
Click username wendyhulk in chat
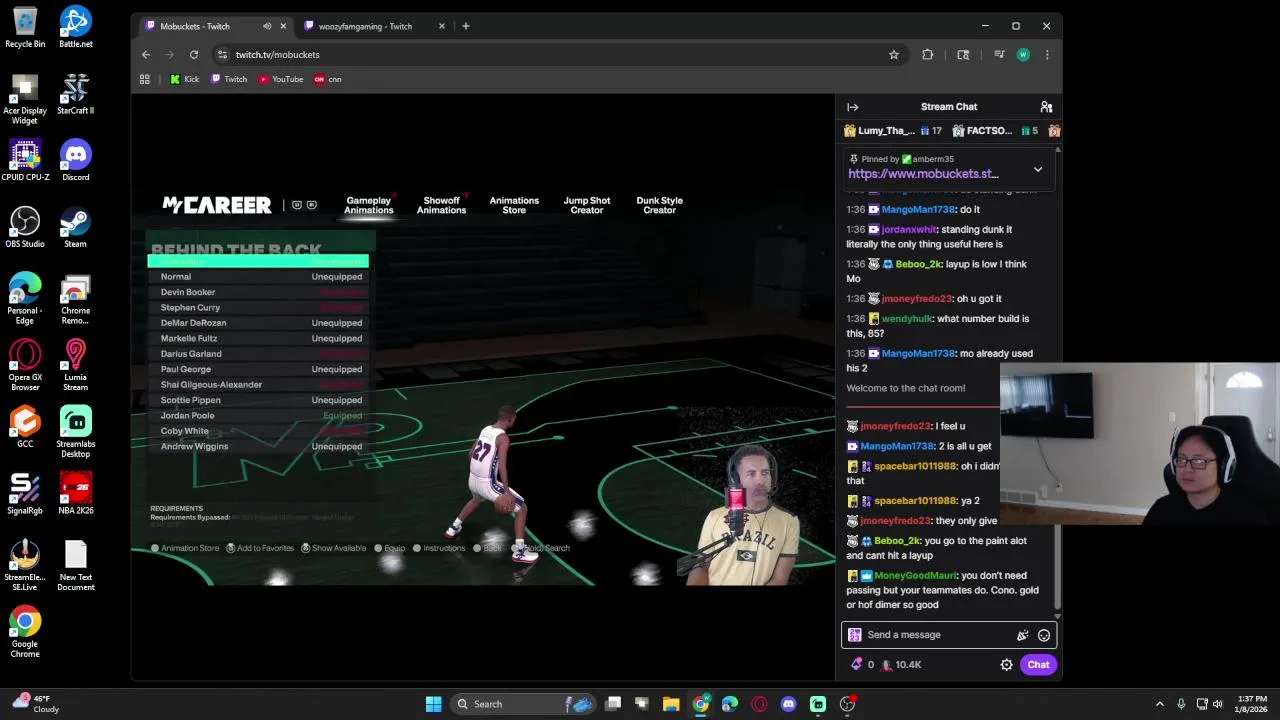[907, 319]
